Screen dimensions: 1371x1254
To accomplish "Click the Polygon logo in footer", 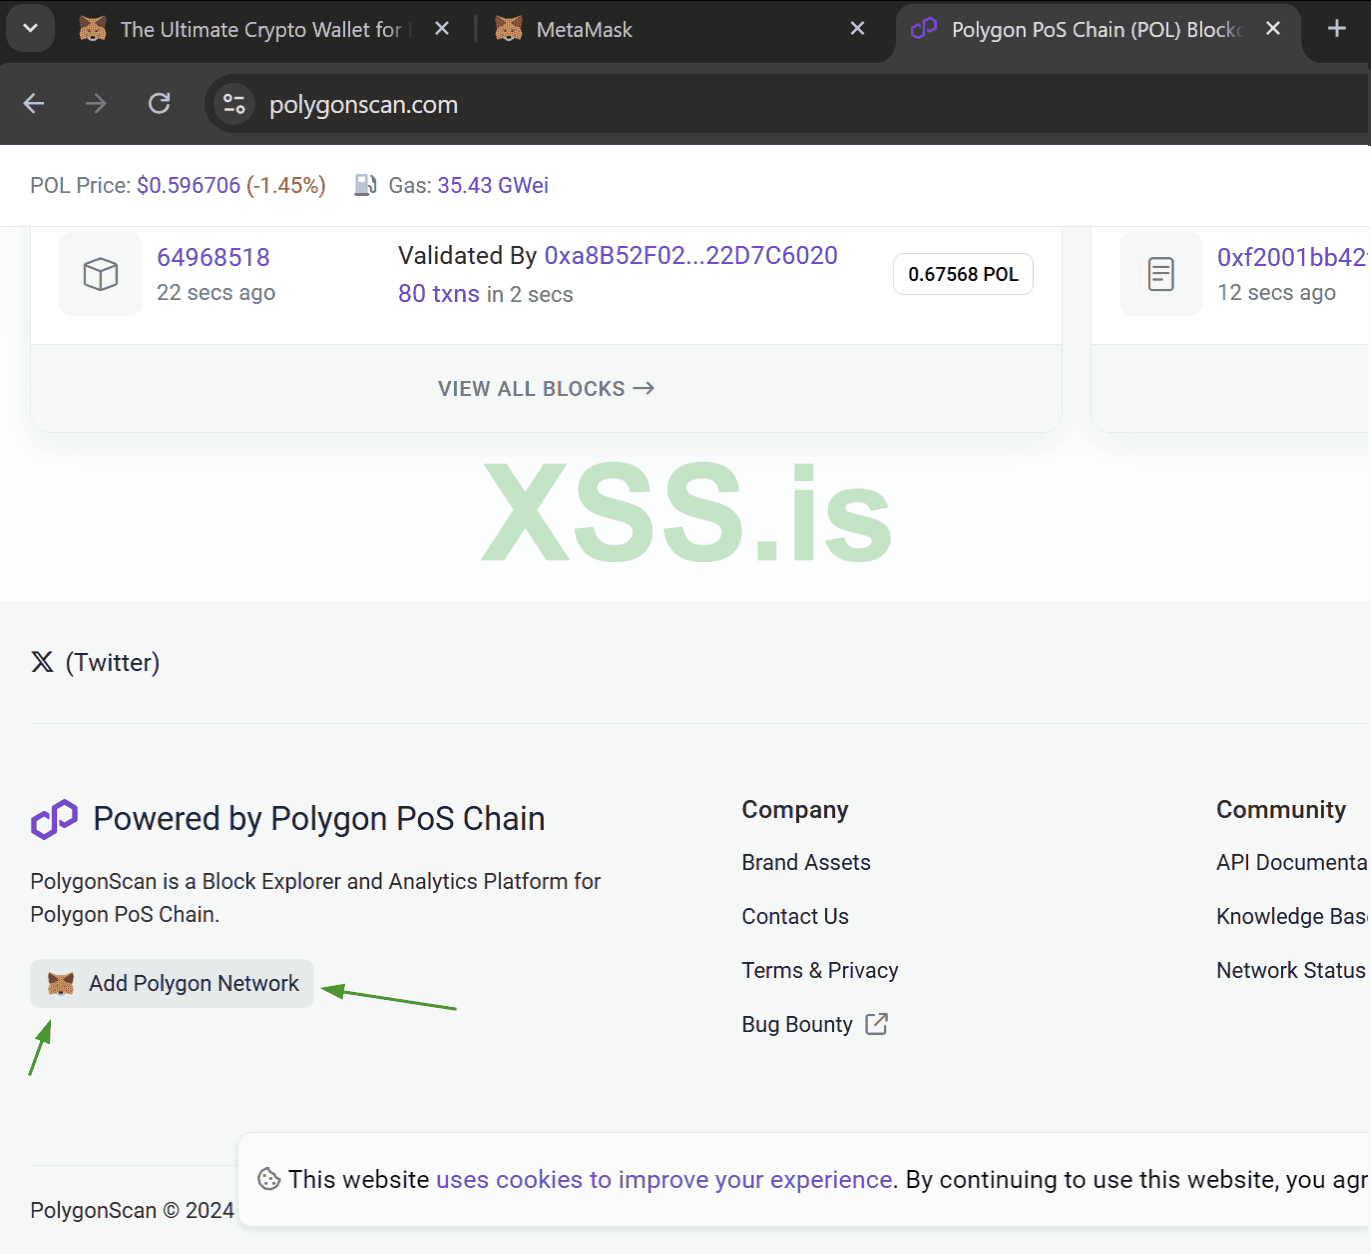I will 54,819.
